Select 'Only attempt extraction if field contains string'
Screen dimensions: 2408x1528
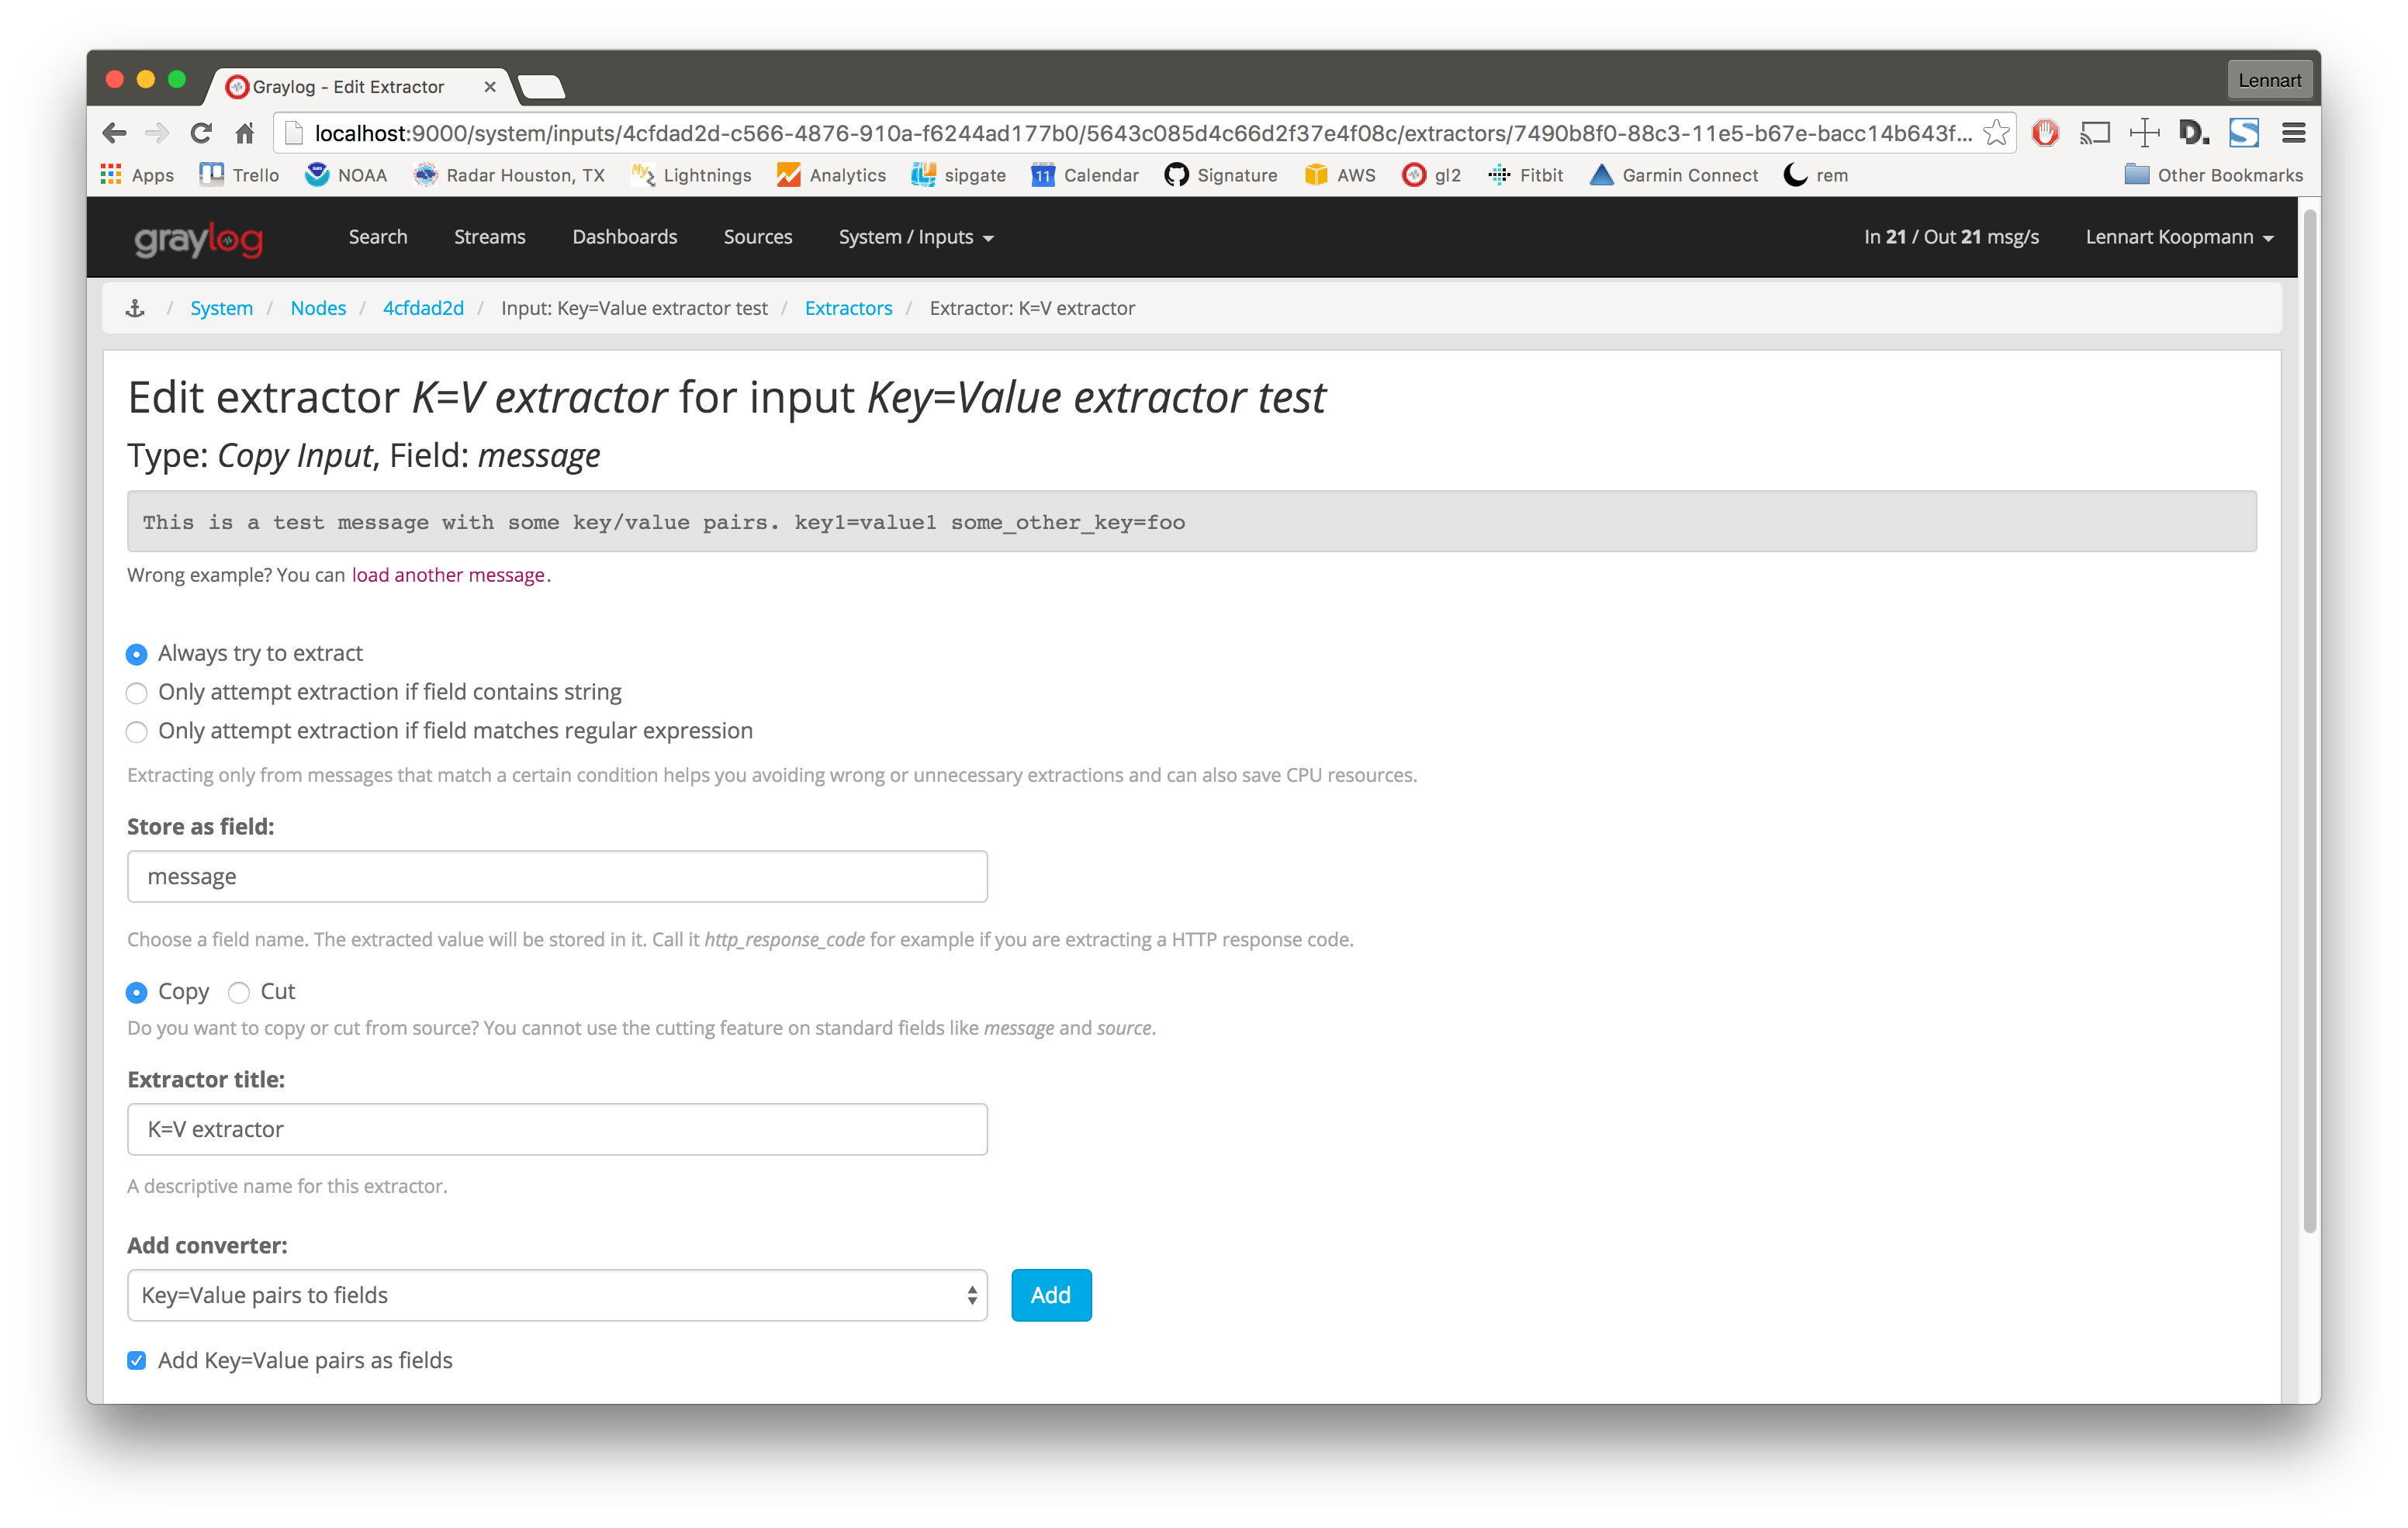tap(137, 693)
